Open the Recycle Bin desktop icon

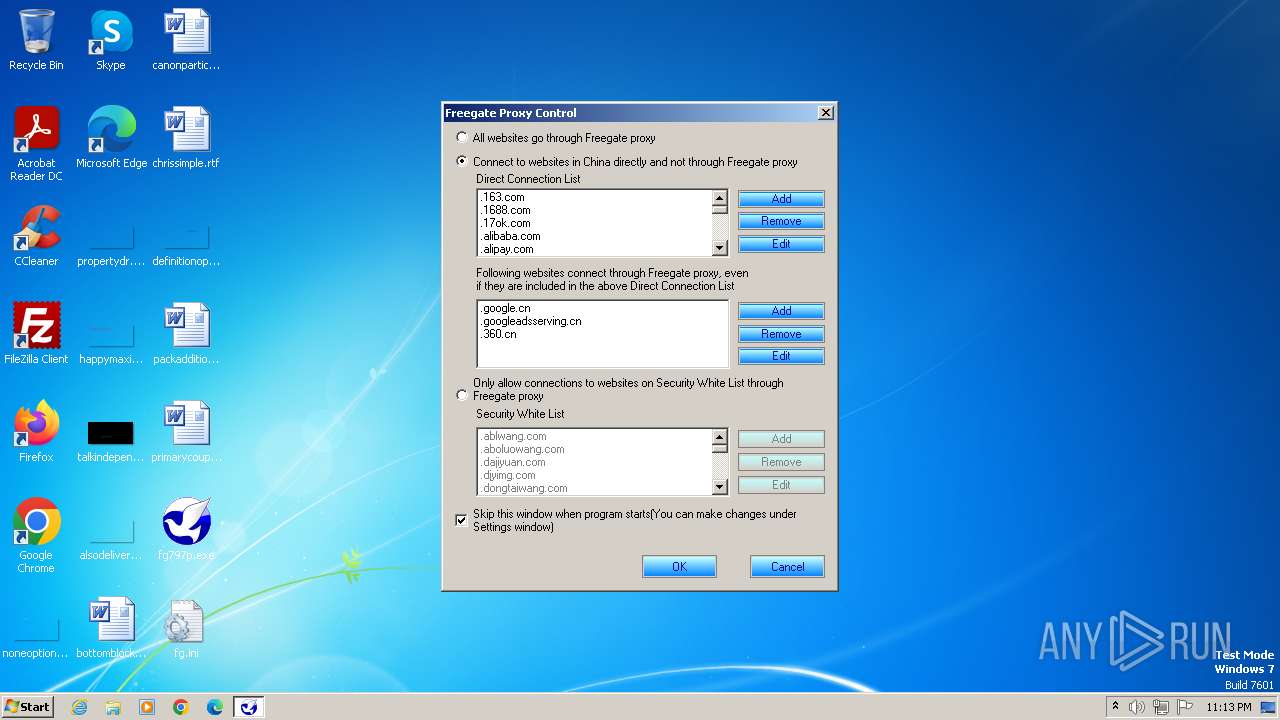tap(36, 40)
